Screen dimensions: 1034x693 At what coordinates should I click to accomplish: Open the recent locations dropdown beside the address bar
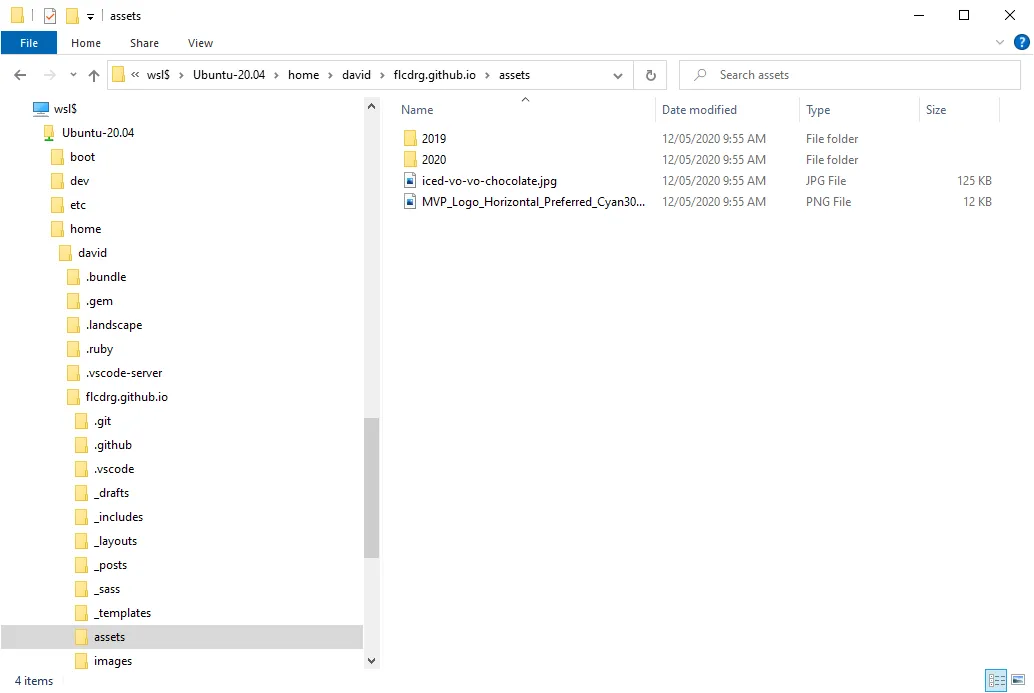618,75
